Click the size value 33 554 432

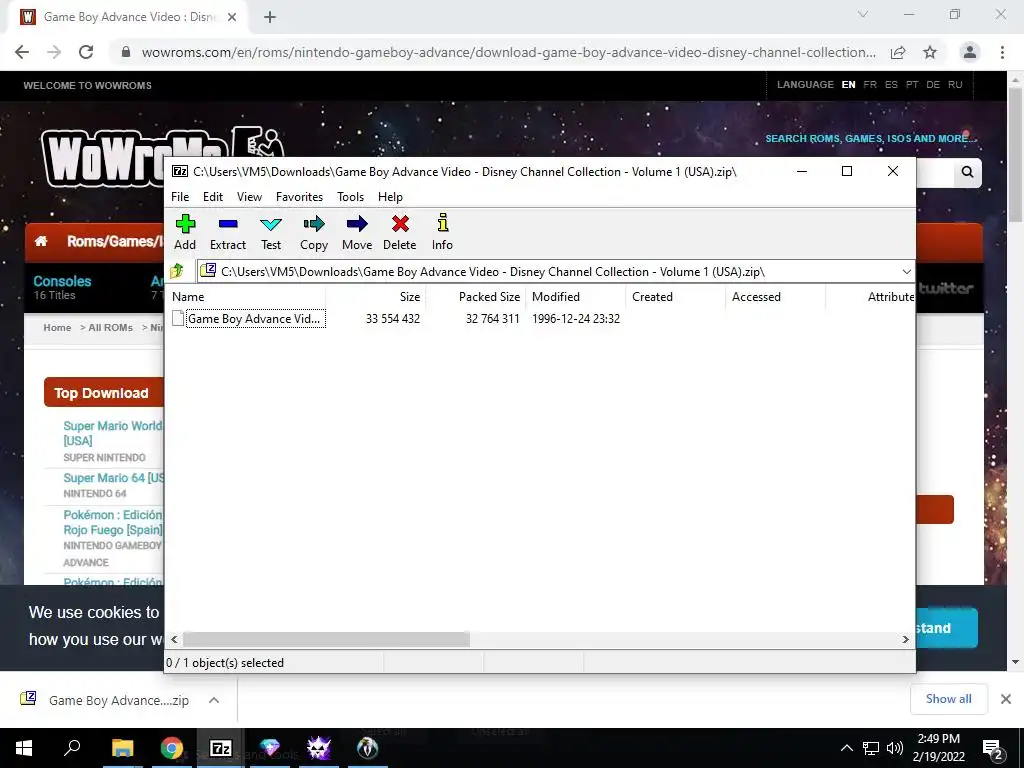[x=392, y=319]
